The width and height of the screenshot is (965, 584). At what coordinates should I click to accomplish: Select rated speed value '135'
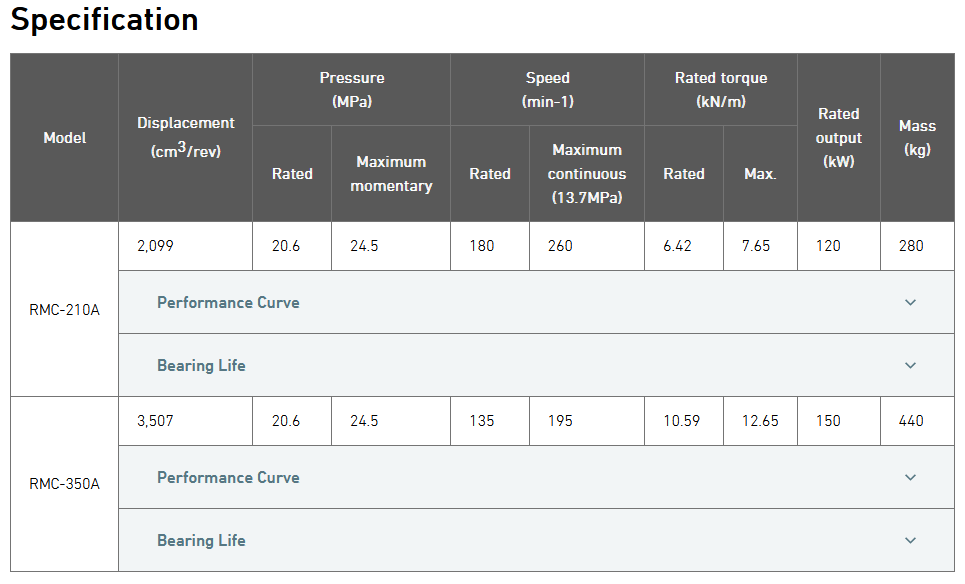[482, 421]
